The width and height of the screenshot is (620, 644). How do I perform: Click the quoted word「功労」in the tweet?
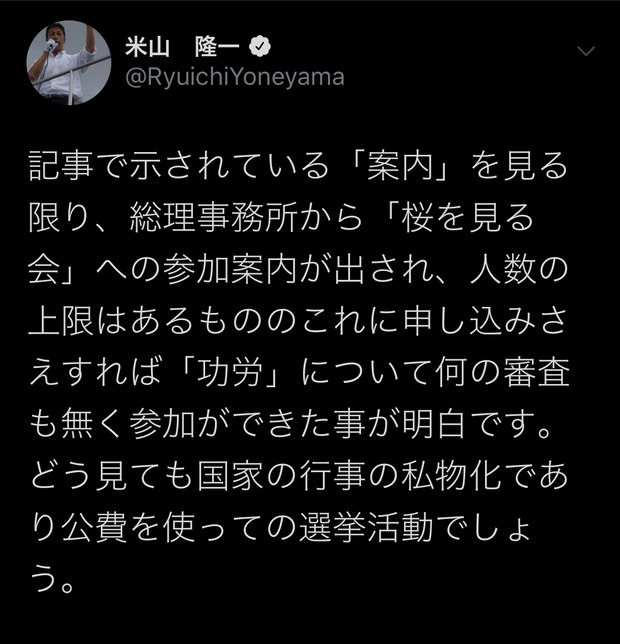coord(230,372)
